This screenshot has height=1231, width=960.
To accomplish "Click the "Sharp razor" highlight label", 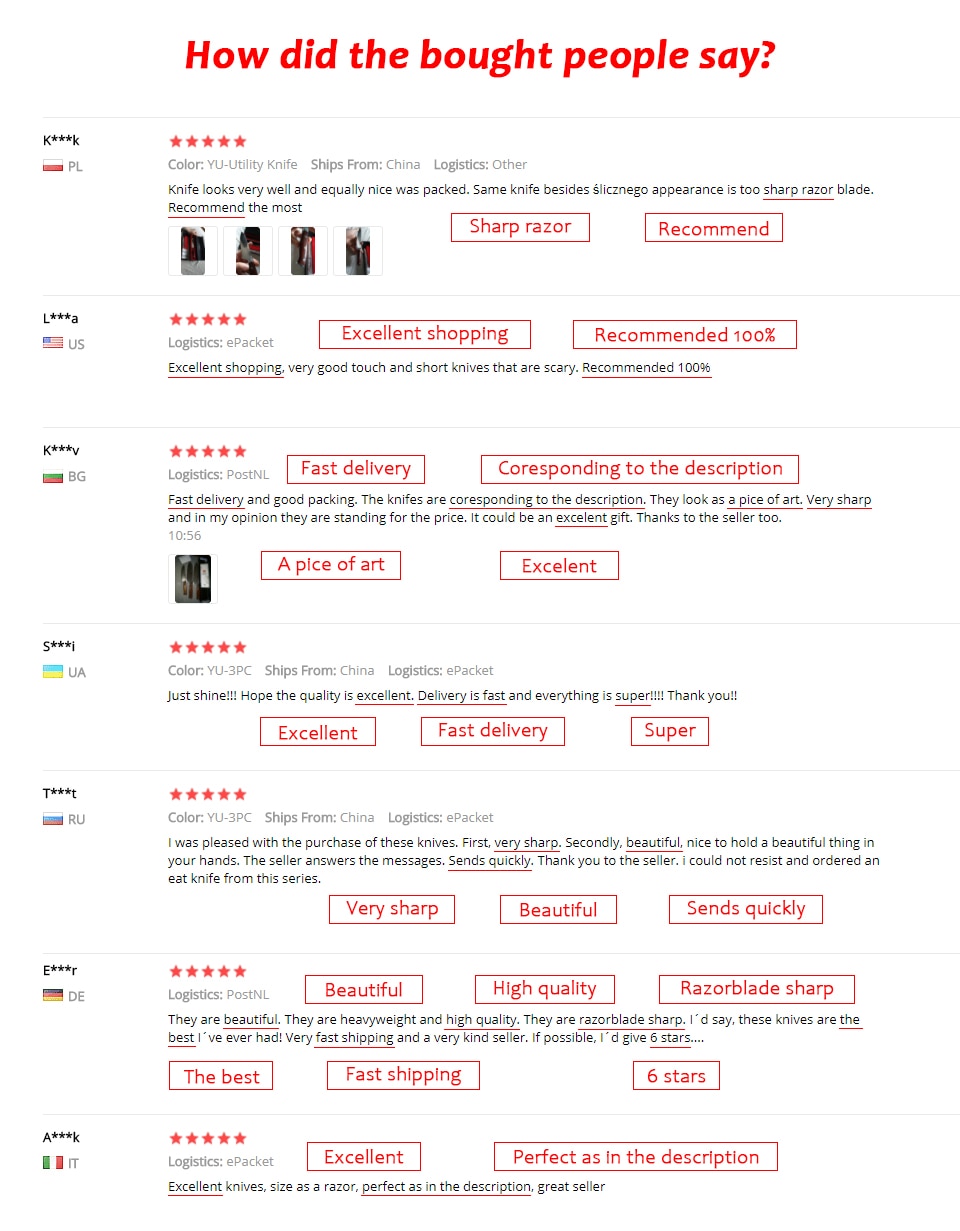I will (x=520, y=227).
